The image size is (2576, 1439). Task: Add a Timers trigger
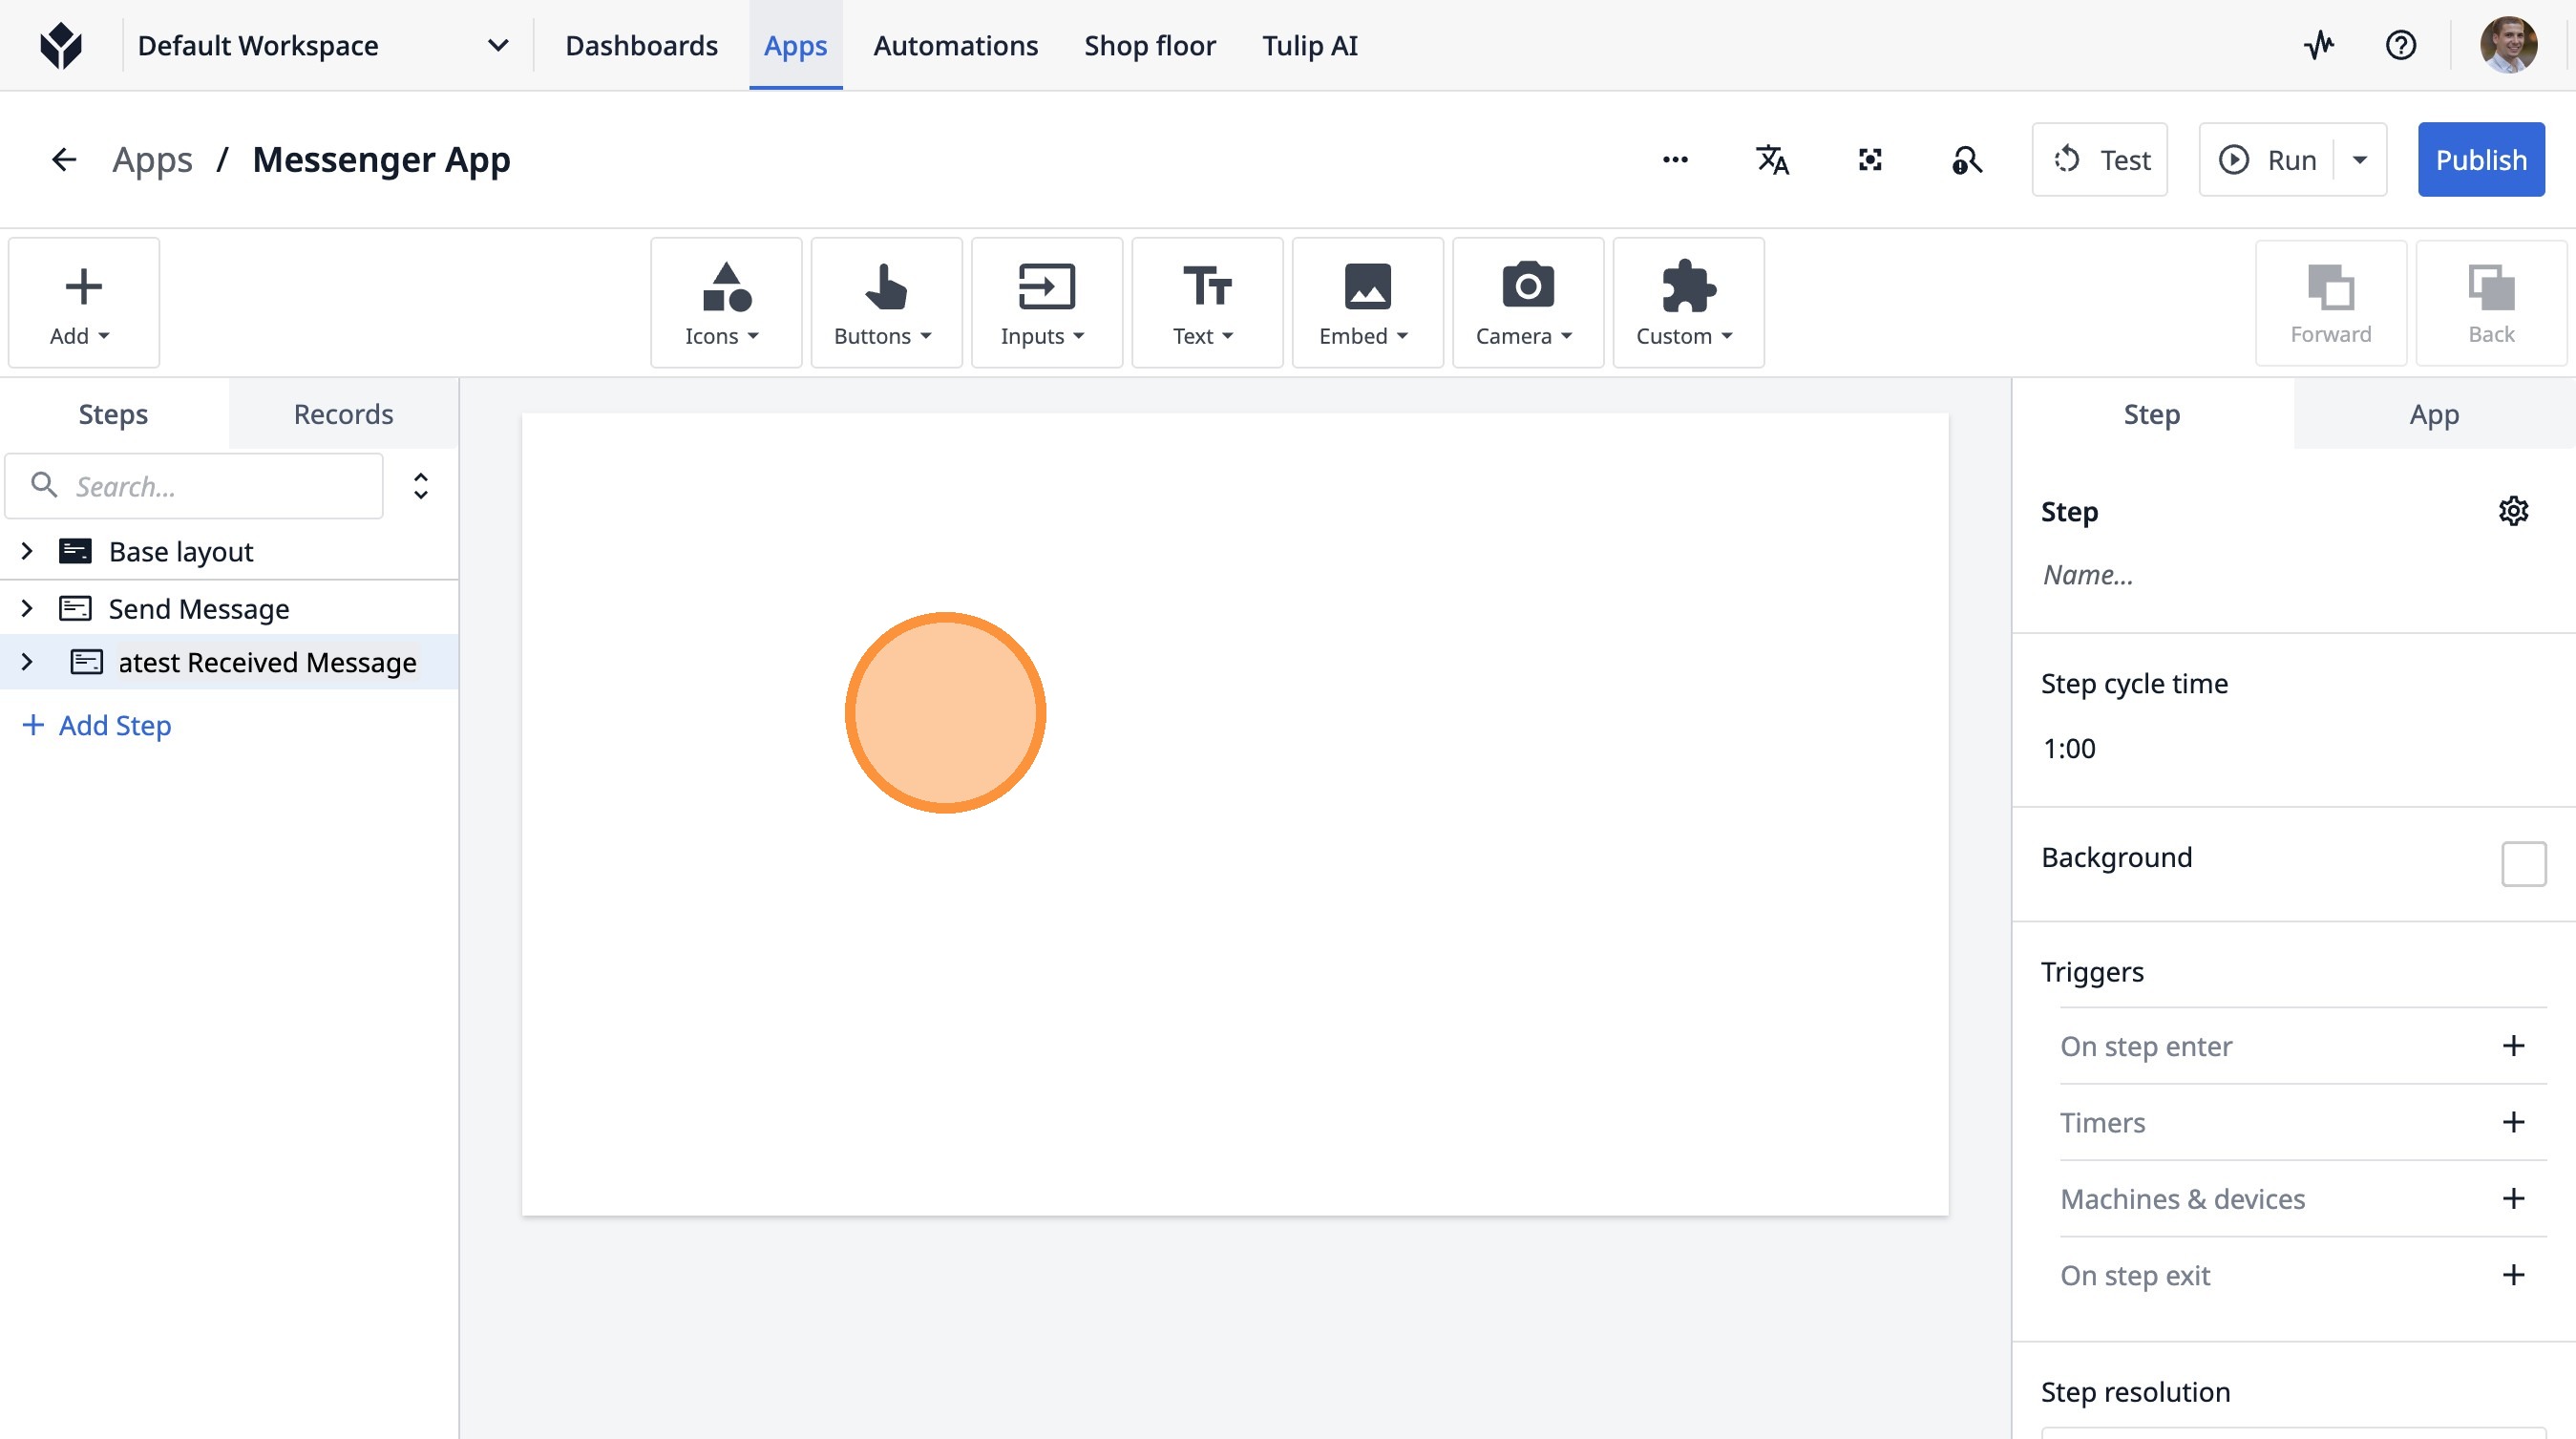click(x=2513, y=1122)
